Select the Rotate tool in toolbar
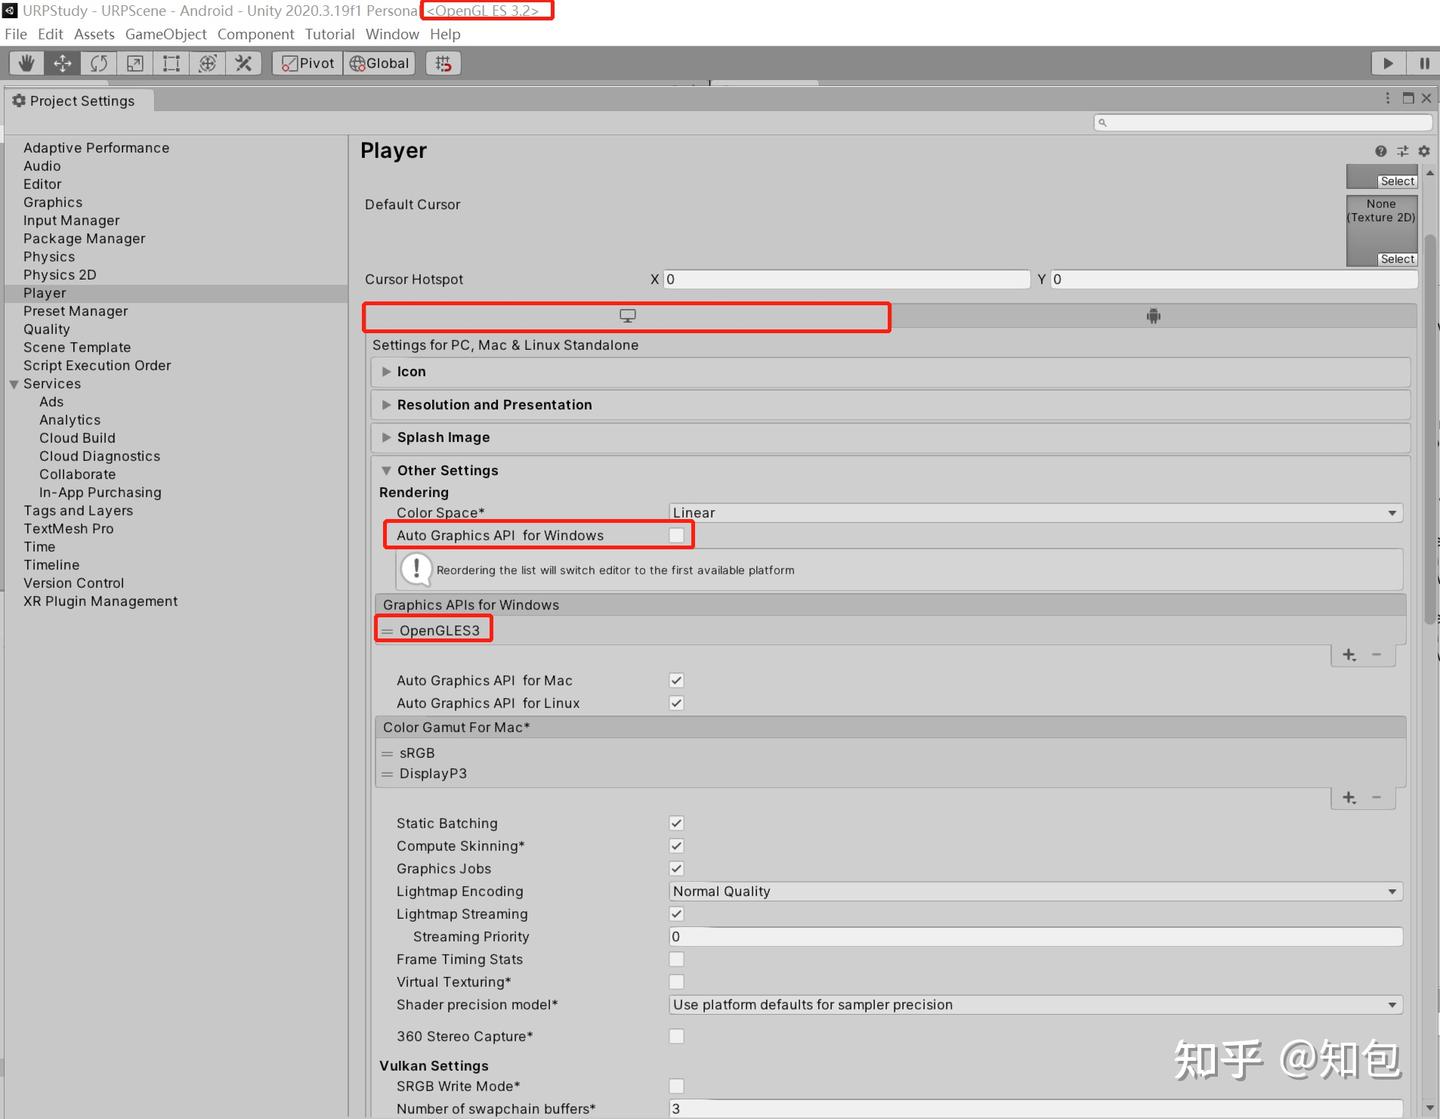The height and width of the screenshot is (1119, 1440). (x=99, y=63)
